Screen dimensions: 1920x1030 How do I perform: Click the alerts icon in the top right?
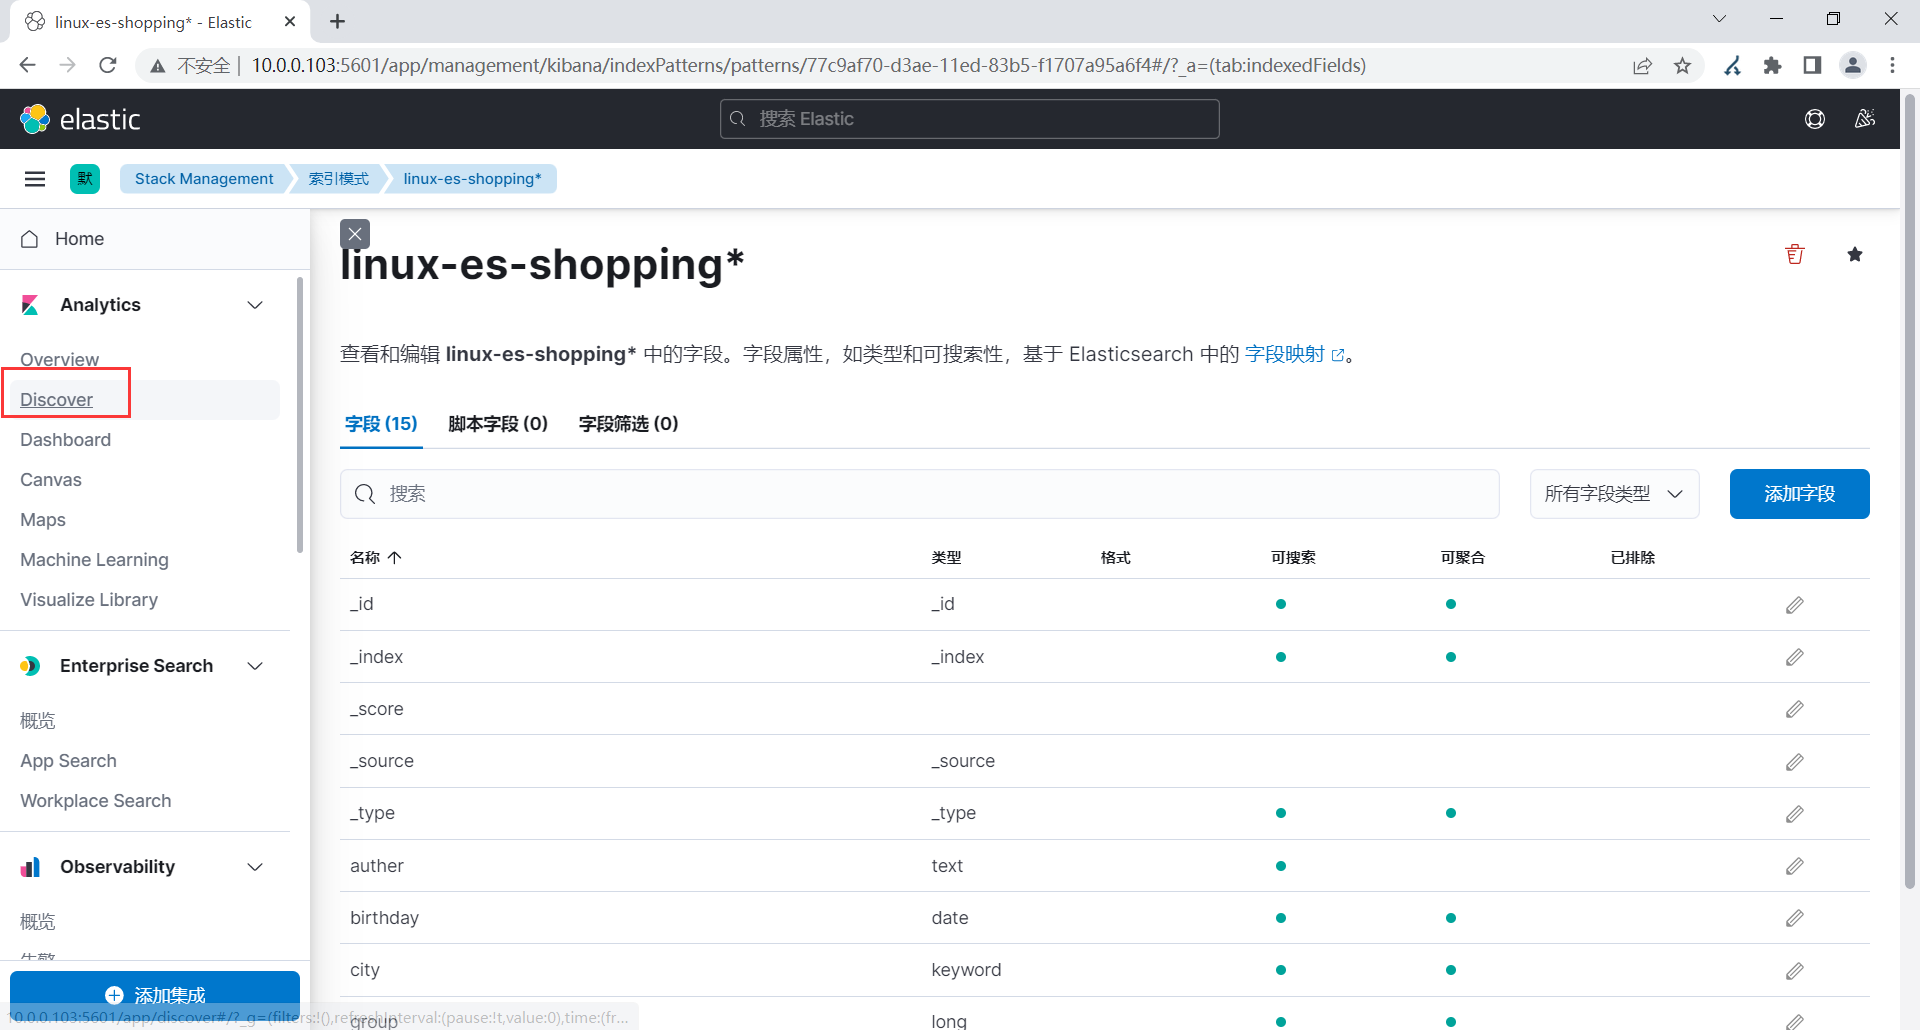pos(1864,118)
